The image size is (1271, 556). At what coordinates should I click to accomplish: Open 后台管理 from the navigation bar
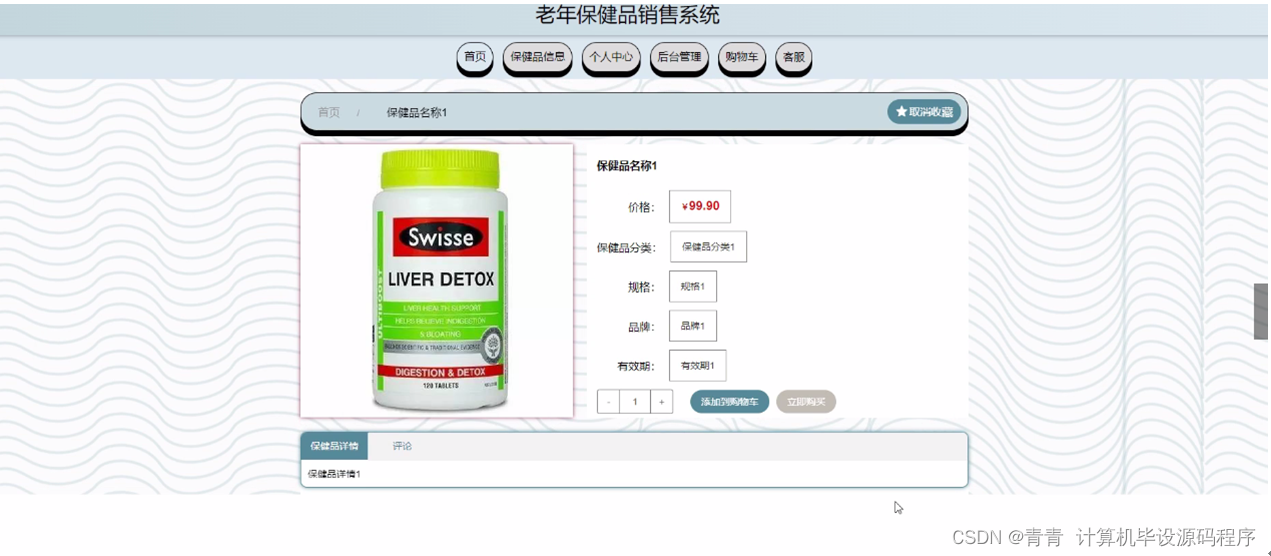[x=679, y=57]
